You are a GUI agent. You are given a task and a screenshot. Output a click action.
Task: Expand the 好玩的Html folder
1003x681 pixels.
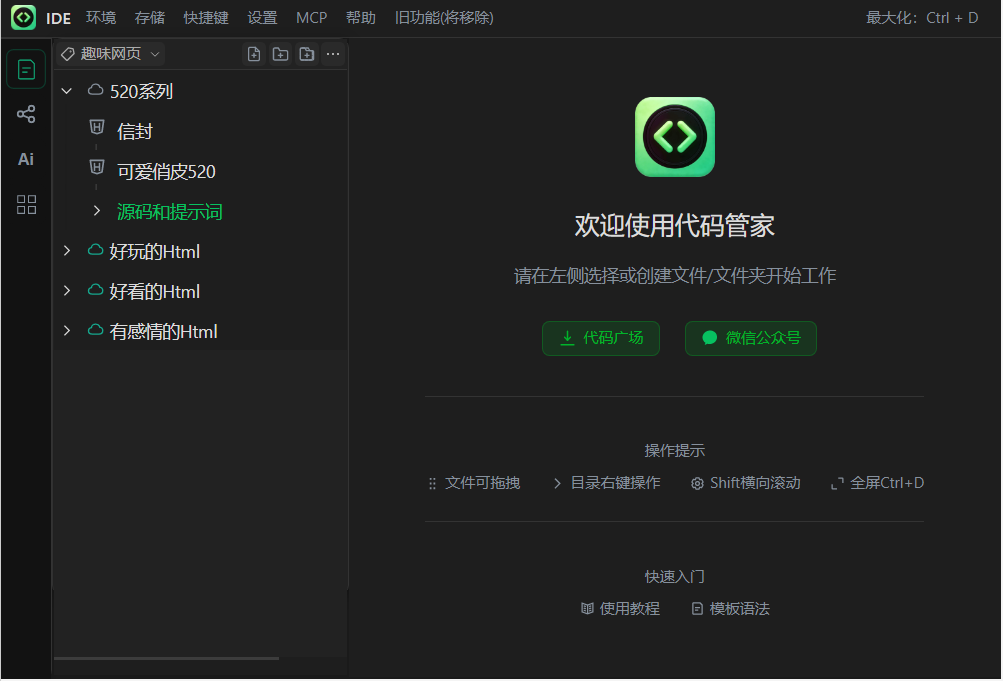(67, 251)
